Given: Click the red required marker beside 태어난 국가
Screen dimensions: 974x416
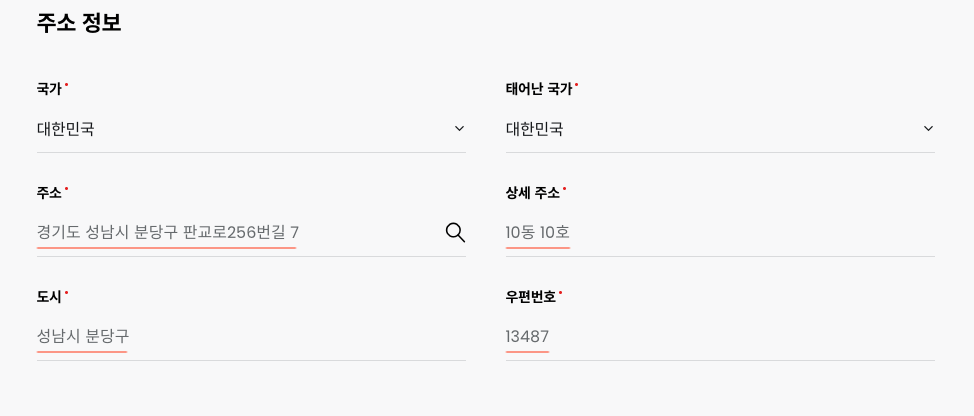Looking at the screenshot, I should [576, 84].
